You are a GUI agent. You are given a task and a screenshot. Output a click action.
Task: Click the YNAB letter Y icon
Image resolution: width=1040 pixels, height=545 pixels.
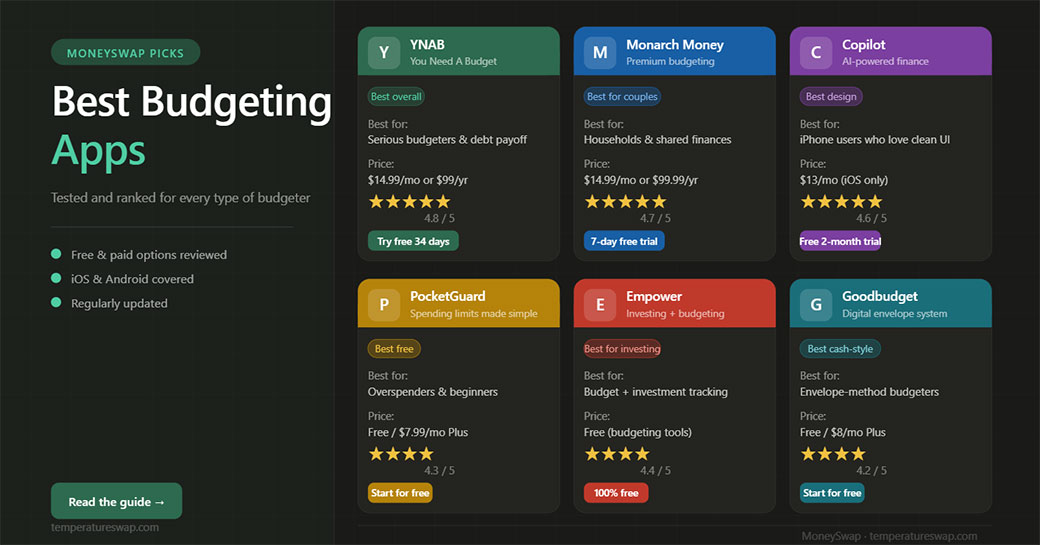click(x=384, y=53)
